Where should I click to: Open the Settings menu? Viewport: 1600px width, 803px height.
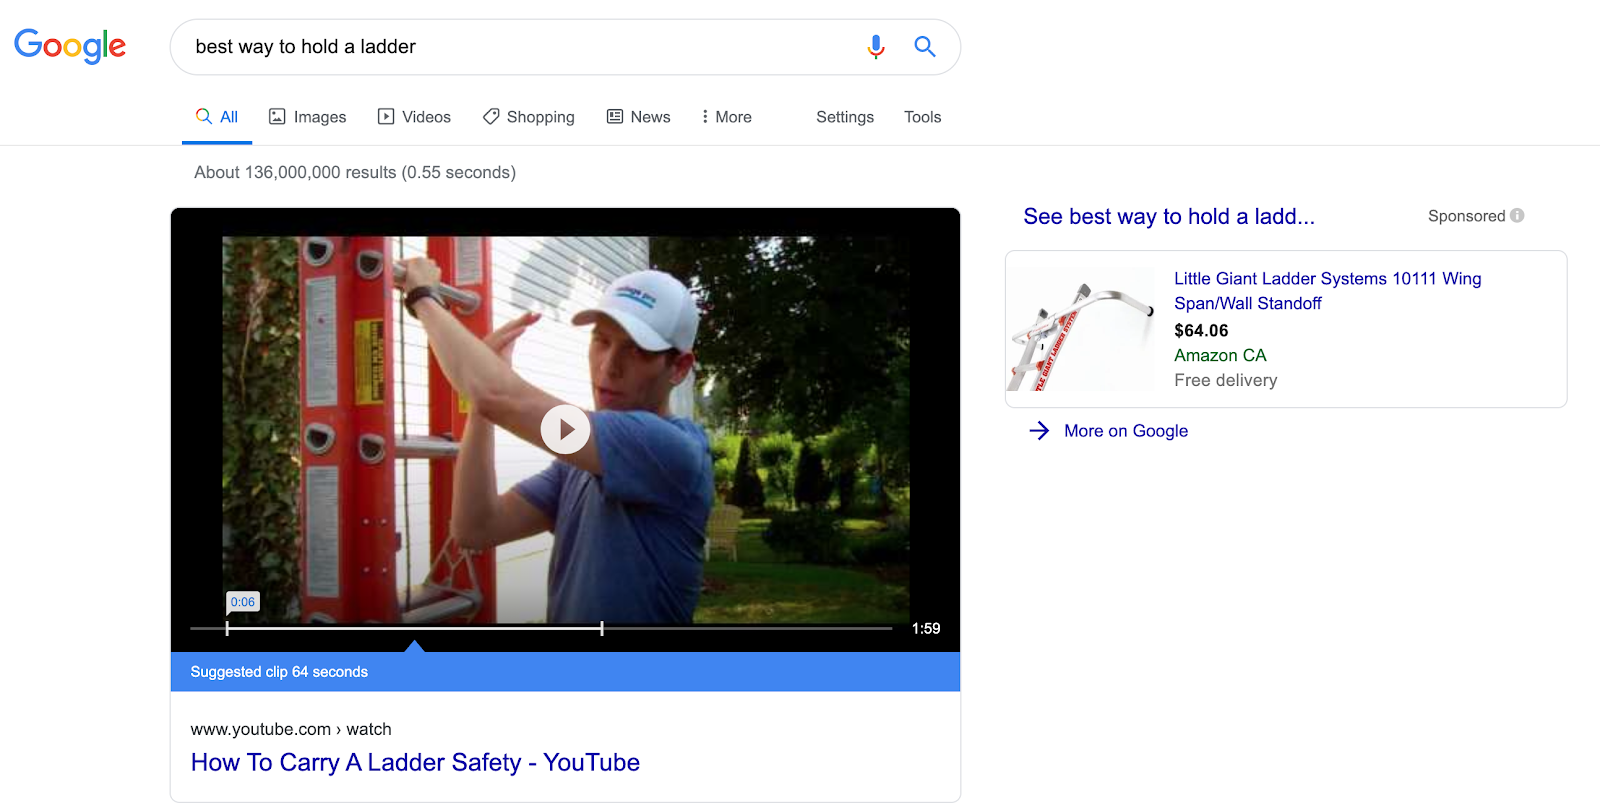(x=844, y=116)
